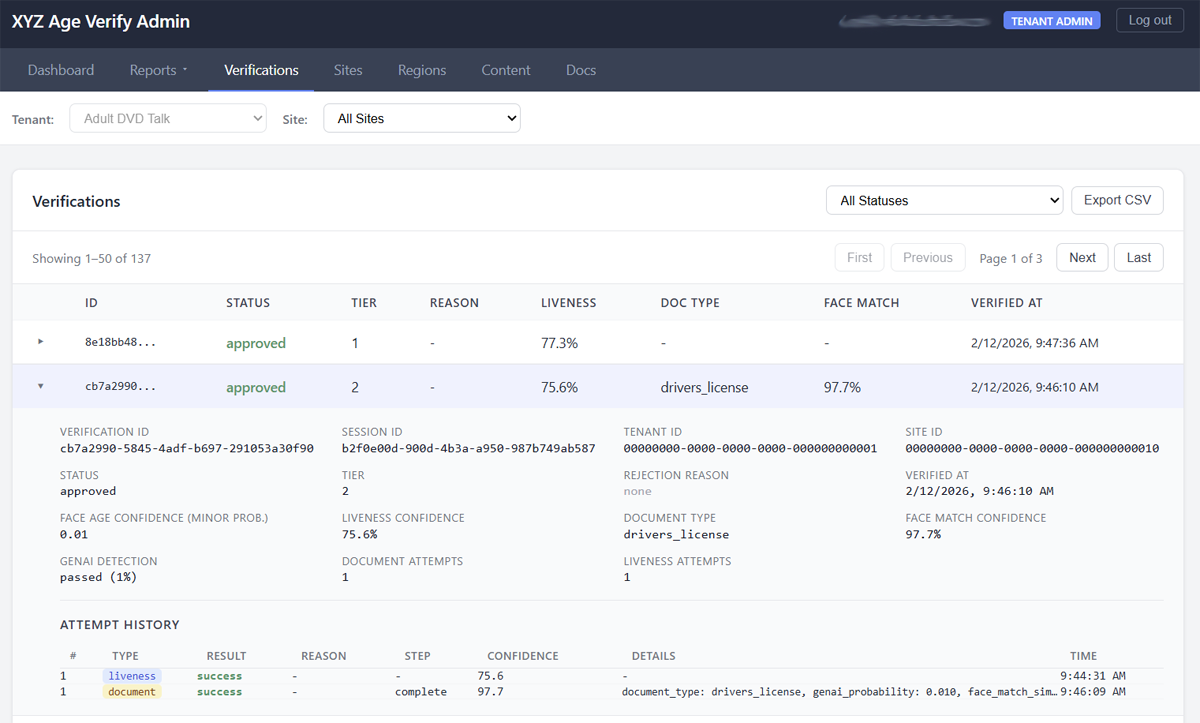The width and height of the screenshot is (1200, 723).
Task: Jump to the Last page
Action: coord(1139,257)
